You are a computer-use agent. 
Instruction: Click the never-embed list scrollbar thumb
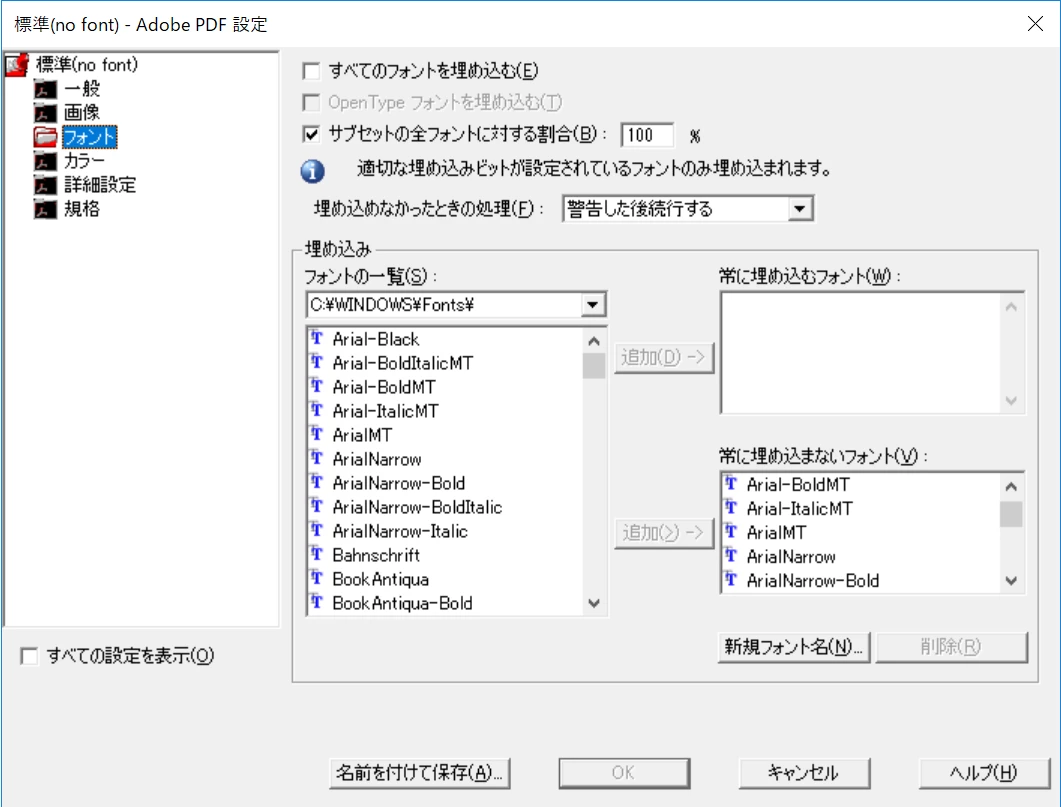(x=1011, y=514)
